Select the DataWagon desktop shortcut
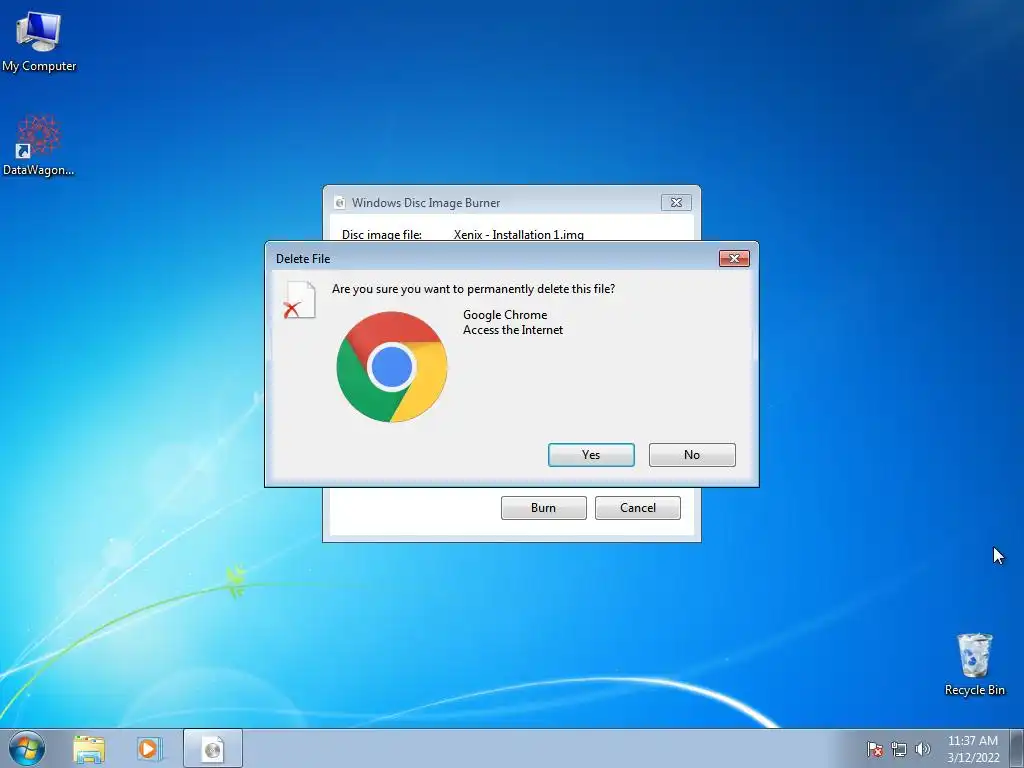This screenshot has width=1024, height=768. 39,146
